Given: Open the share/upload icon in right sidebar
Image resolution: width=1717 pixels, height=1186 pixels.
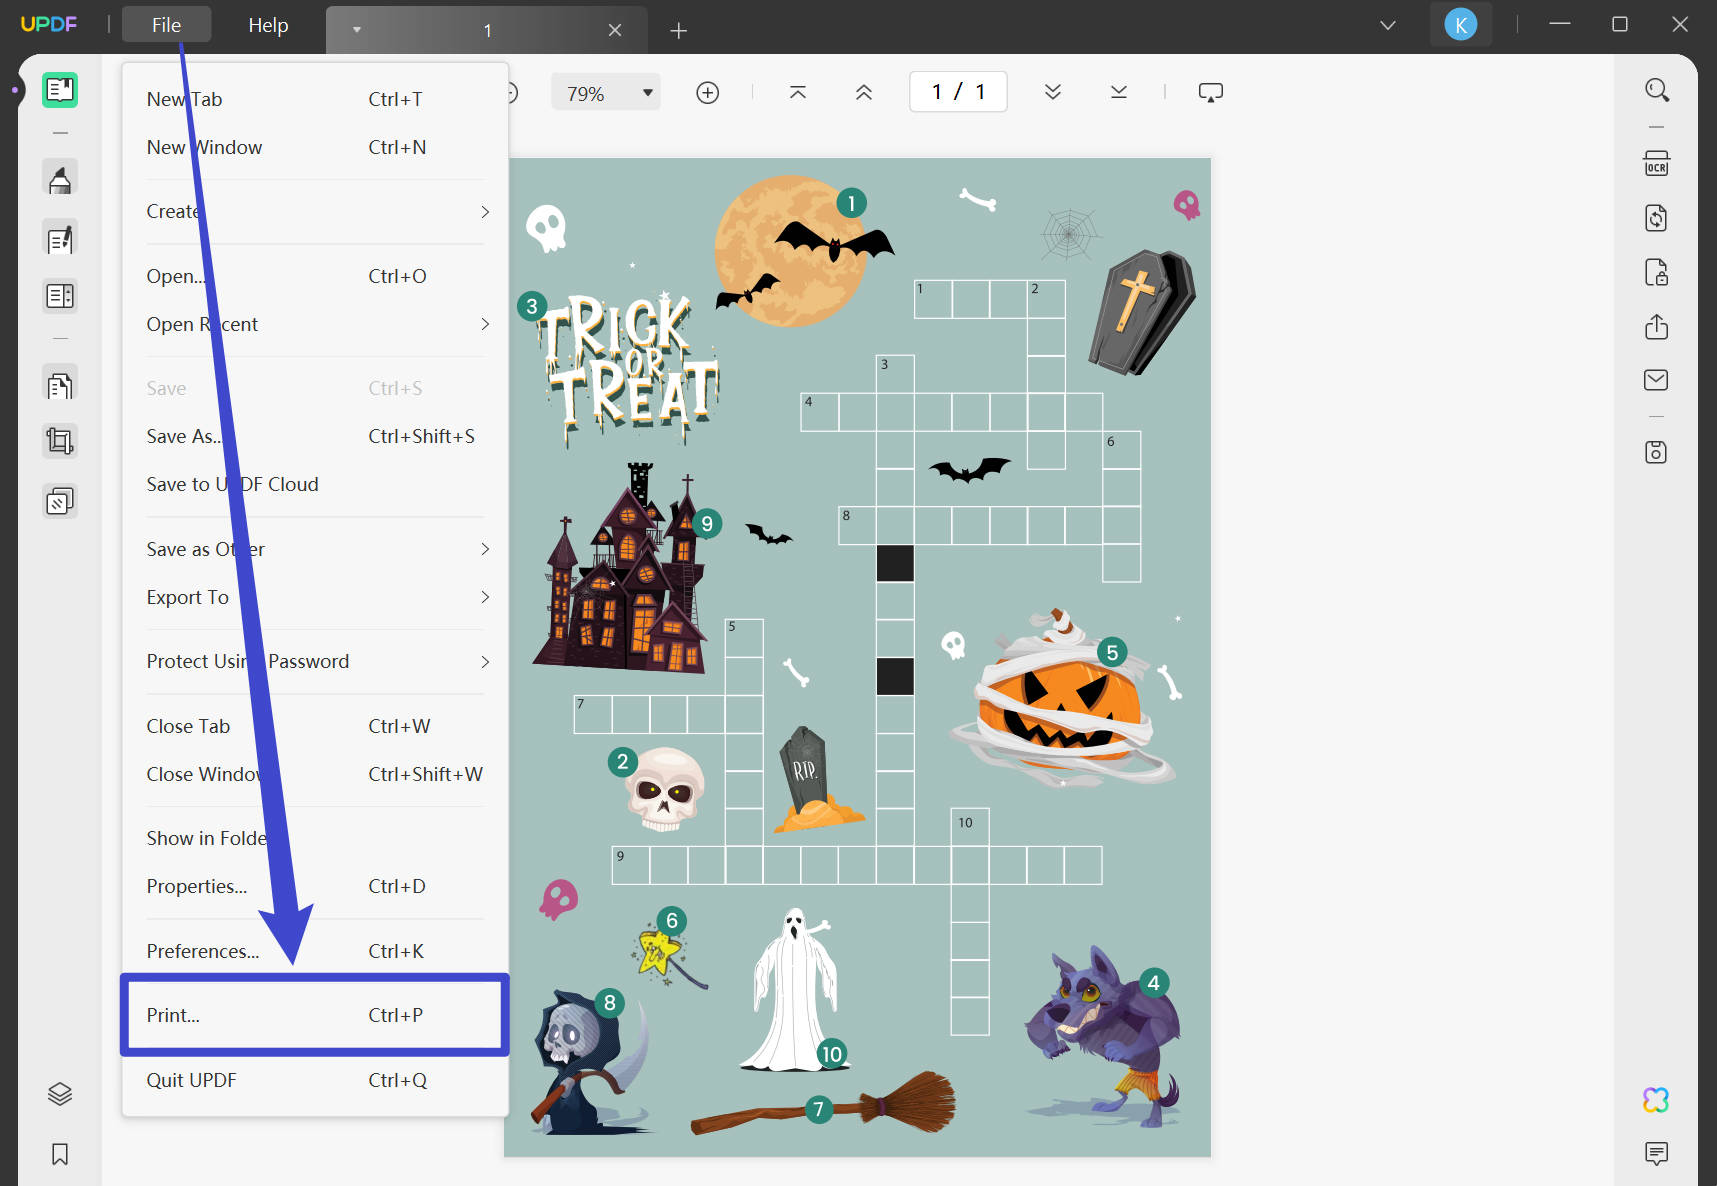Looking at the screenshot, I should point(1656,326).
